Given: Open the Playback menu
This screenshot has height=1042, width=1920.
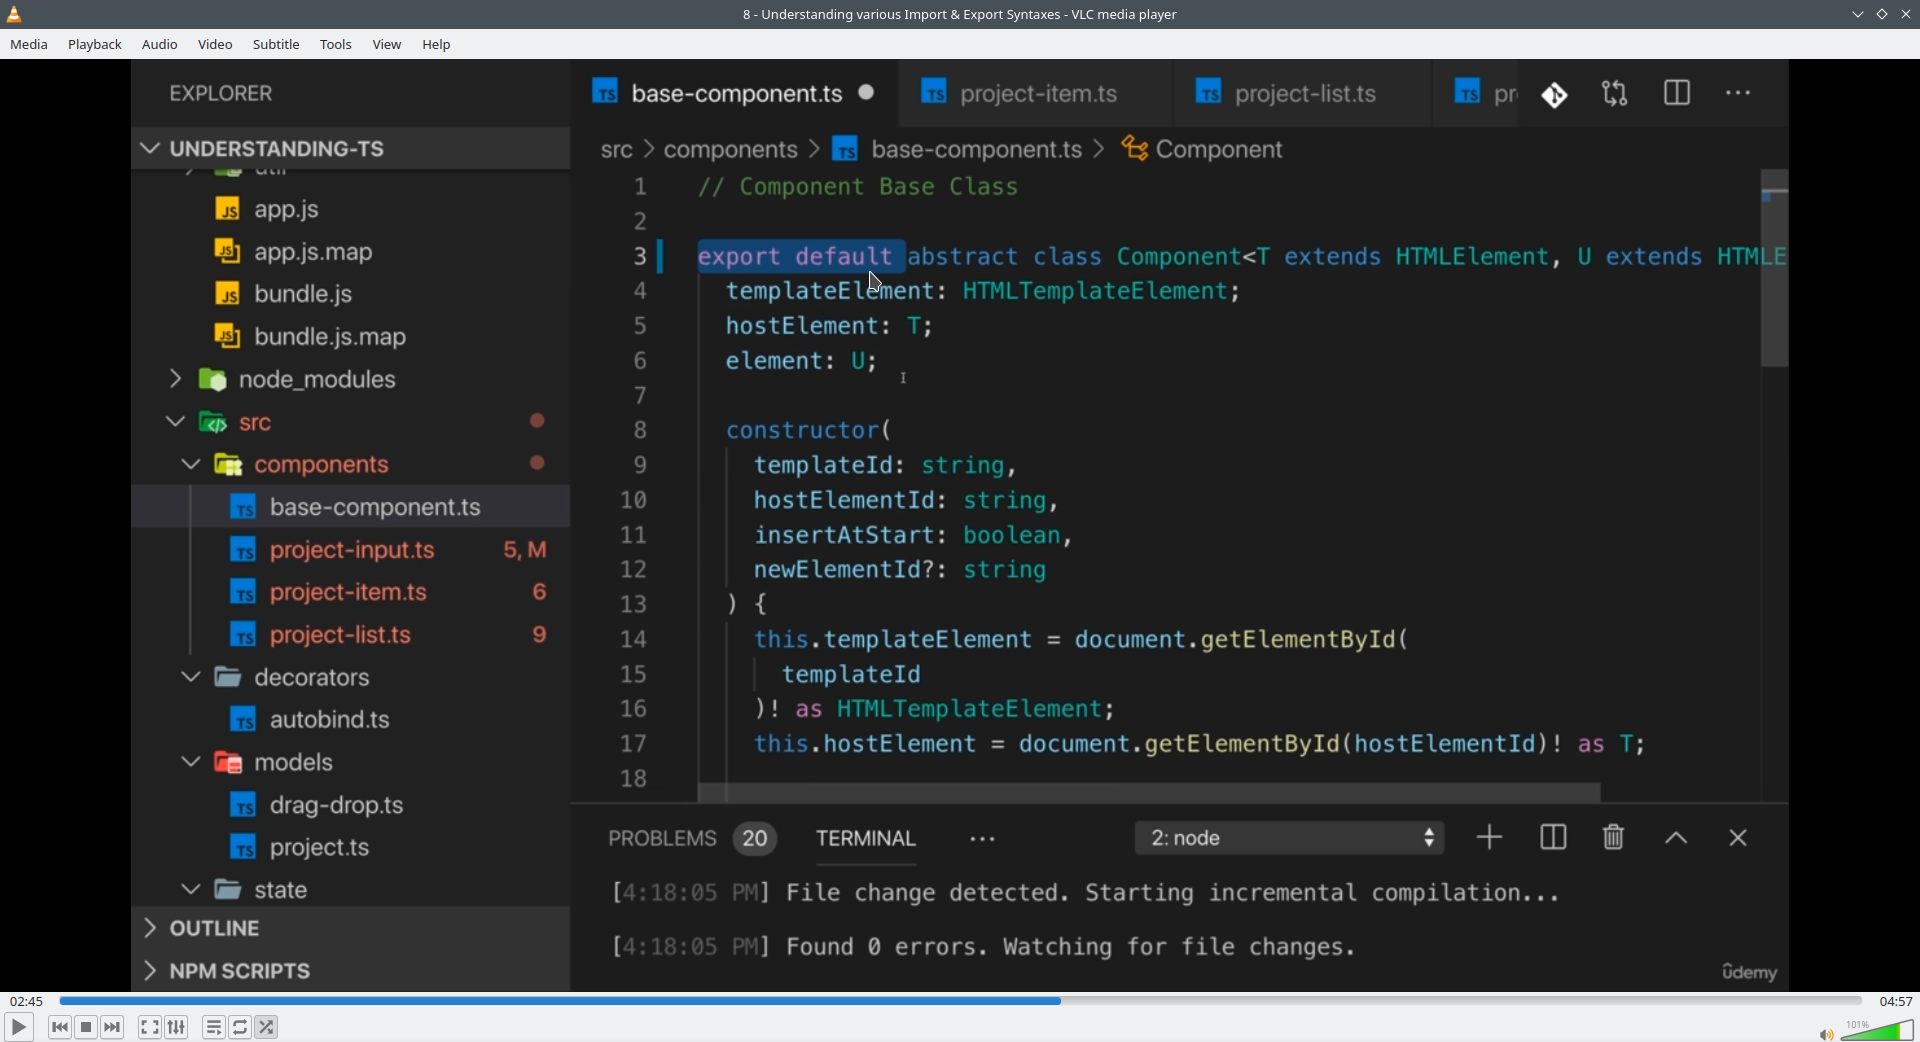Looking at the screenshot, I should [x=95, y=45].
